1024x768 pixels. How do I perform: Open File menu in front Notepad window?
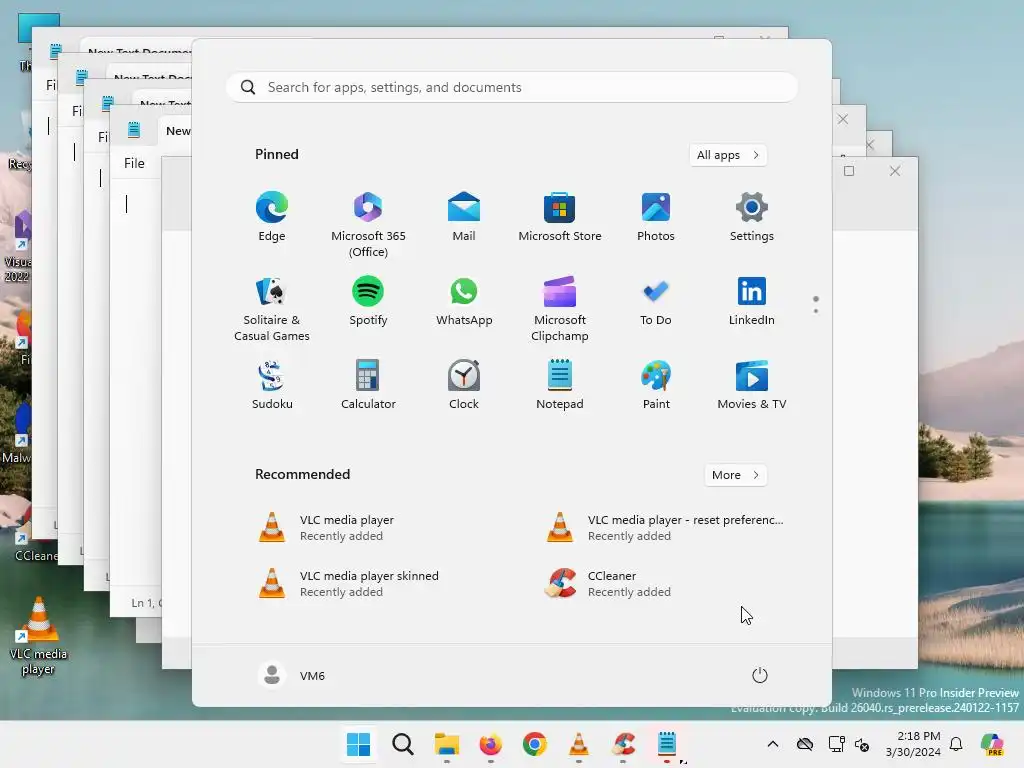click(x=134, y=163)
